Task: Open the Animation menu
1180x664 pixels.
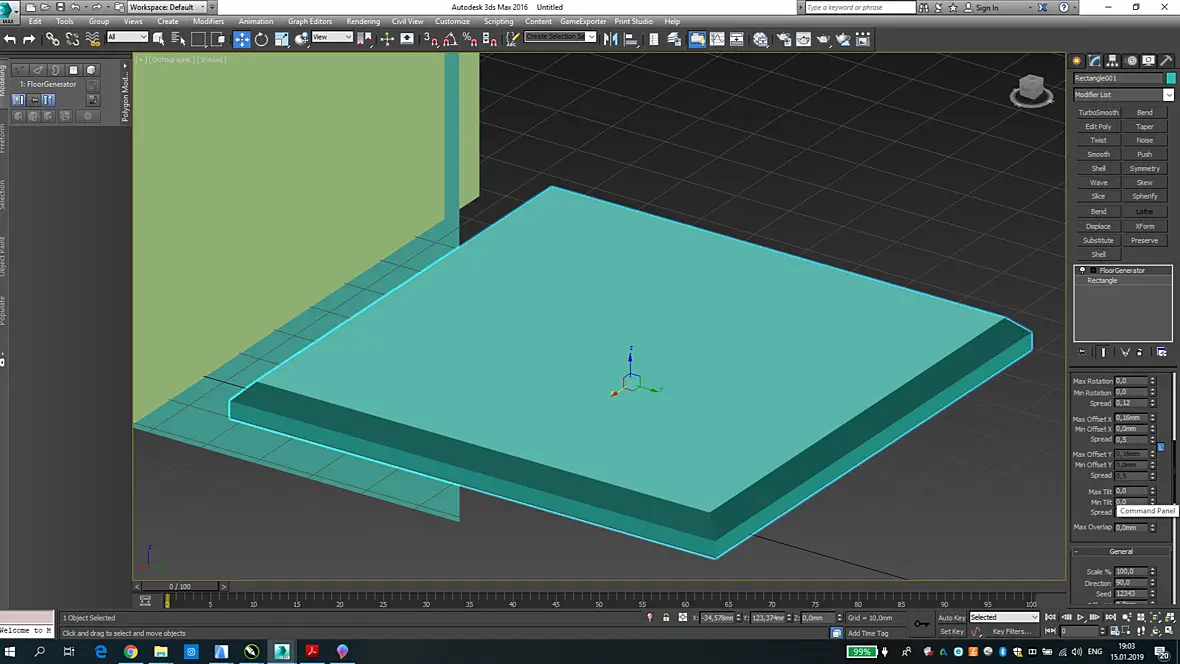Action: 256,22
